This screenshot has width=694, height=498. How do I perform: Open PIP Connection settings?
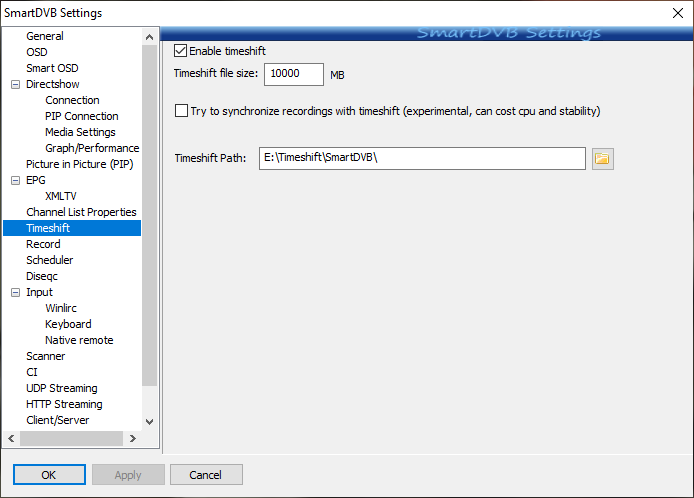82,116
